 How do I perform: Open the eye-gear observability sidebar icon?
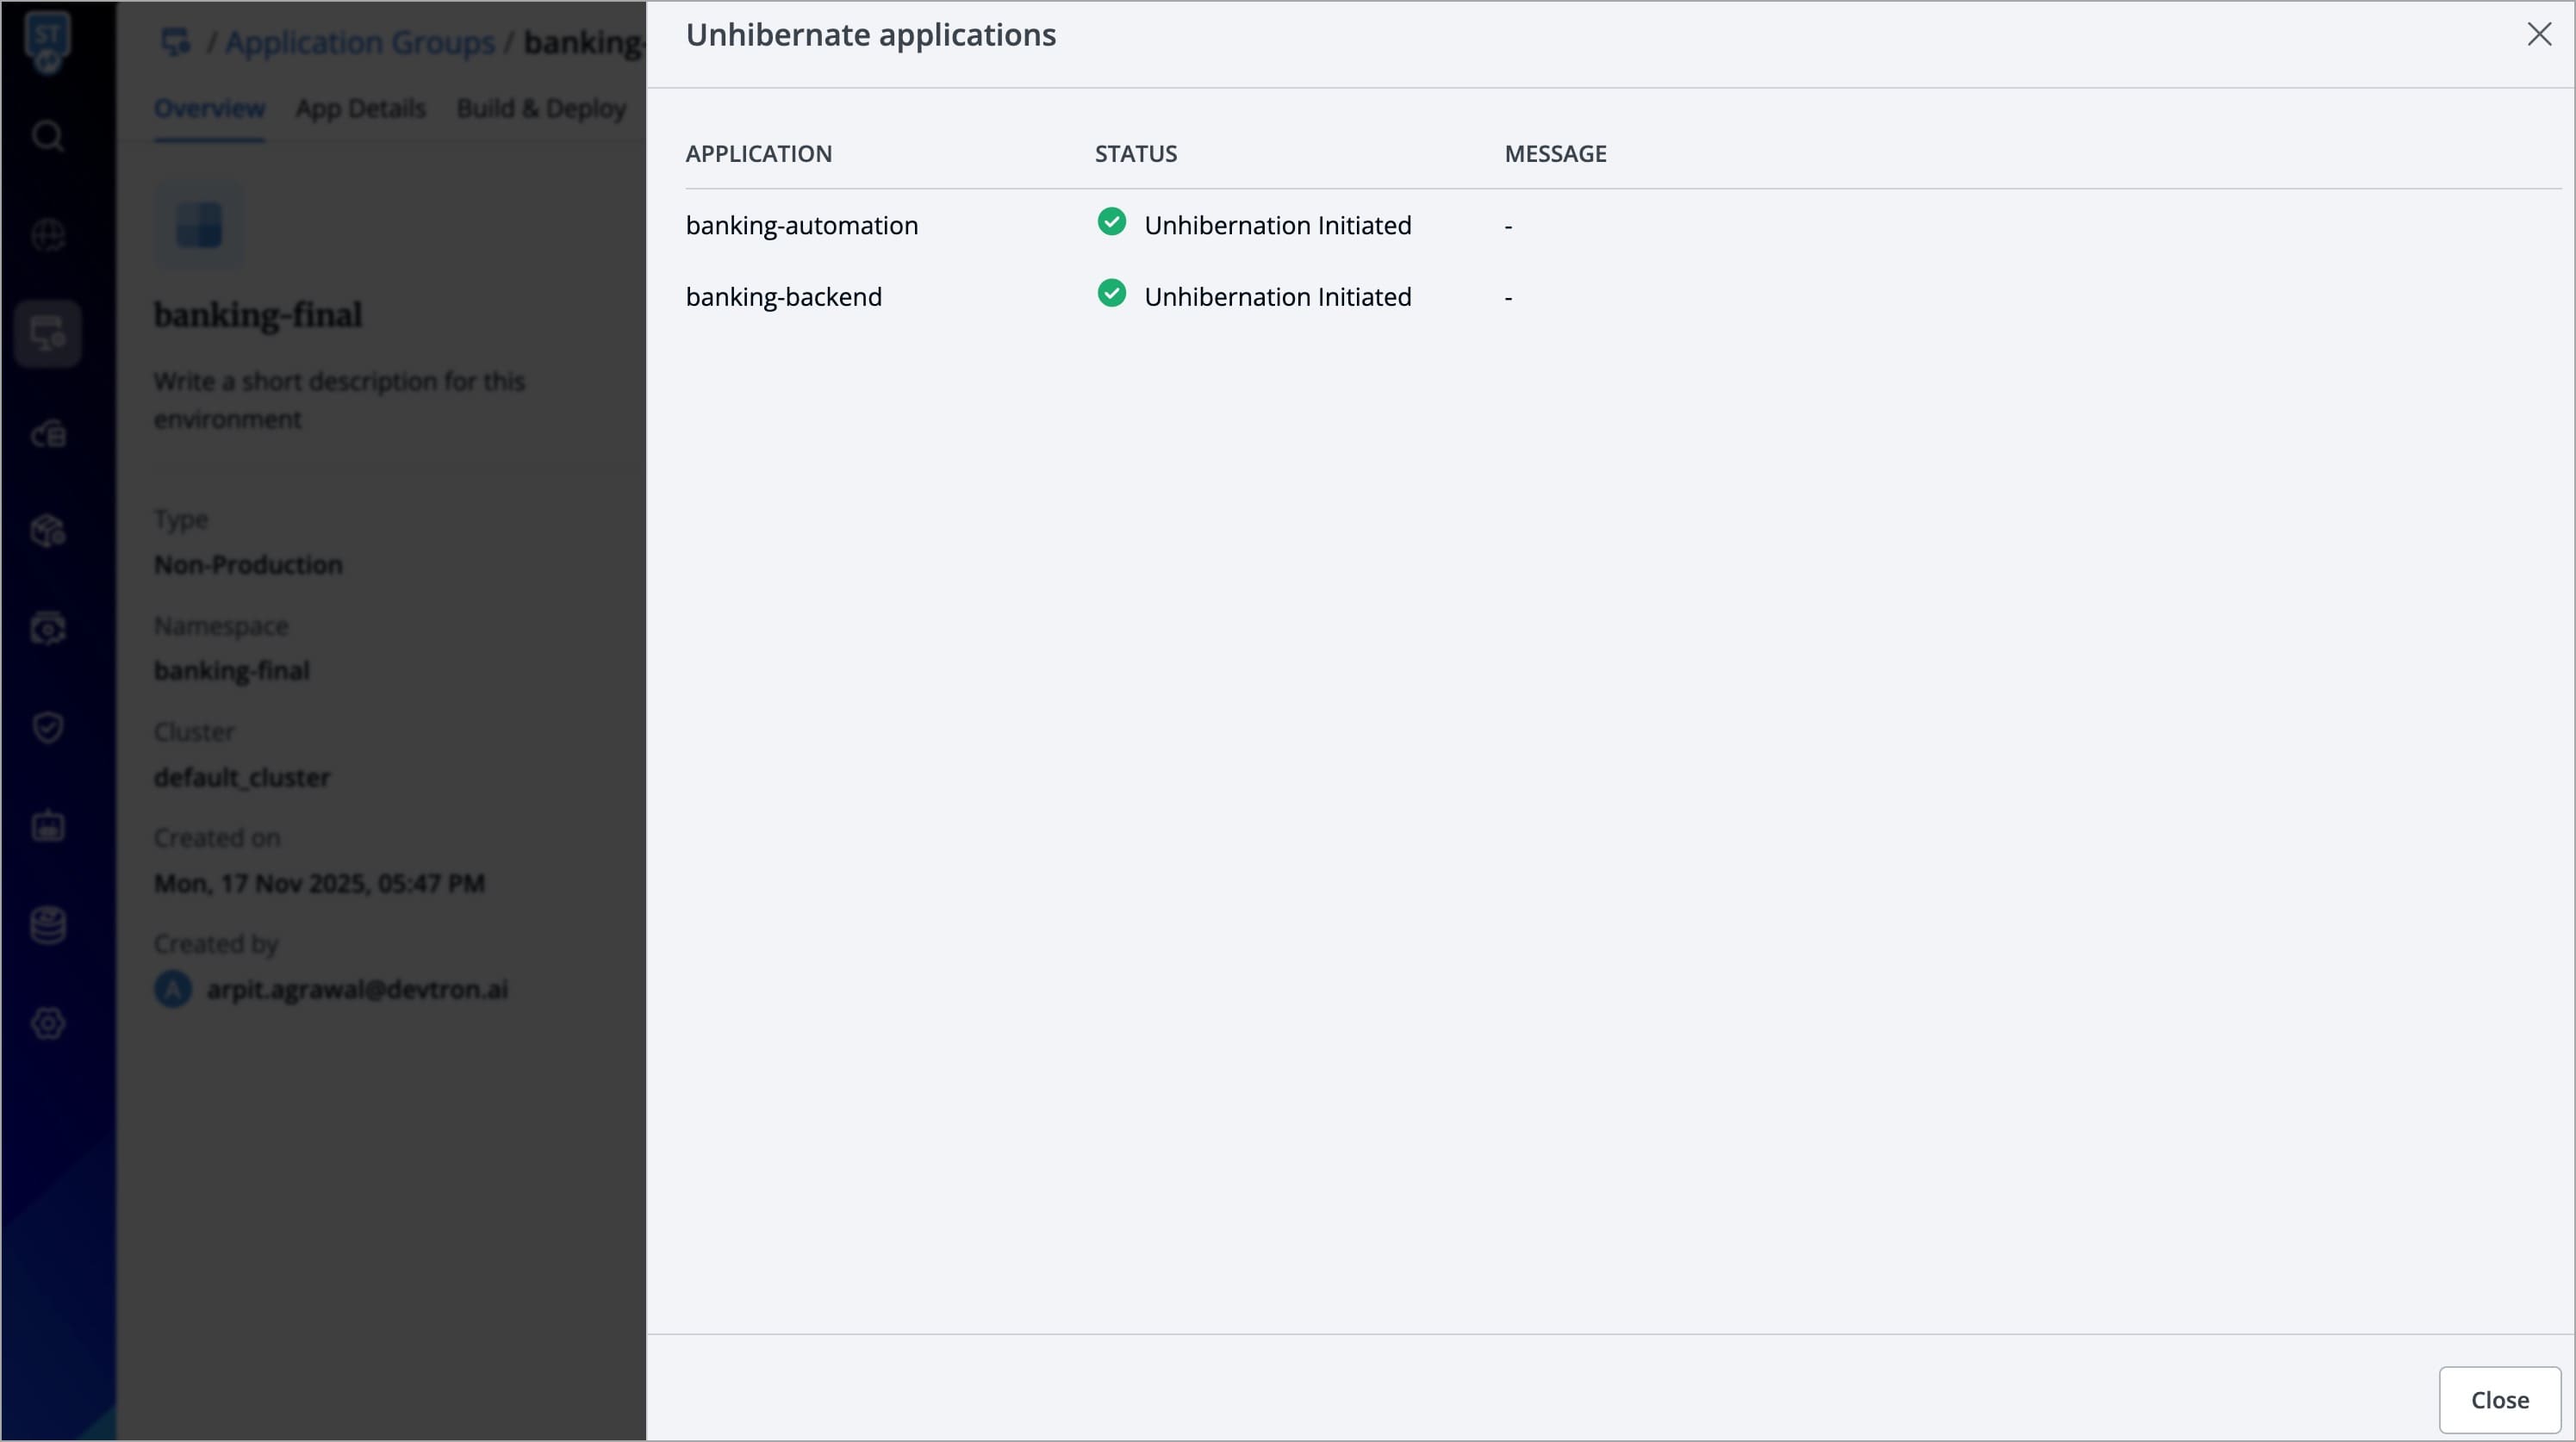[x=48, y=629]
